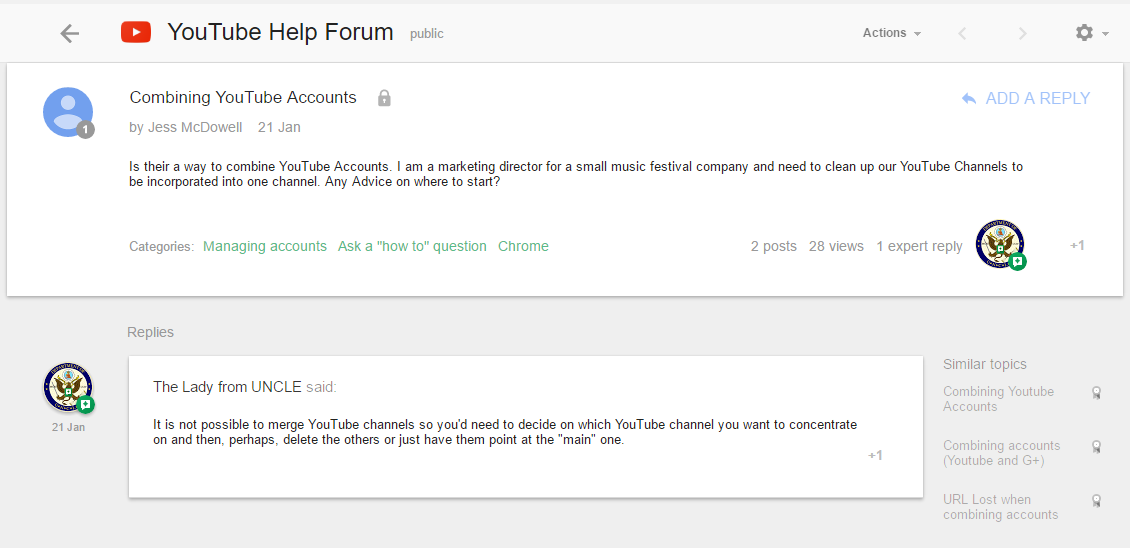Open the Actions dropdown menu
Viewport: 1130px width, 548px height.
891,33
